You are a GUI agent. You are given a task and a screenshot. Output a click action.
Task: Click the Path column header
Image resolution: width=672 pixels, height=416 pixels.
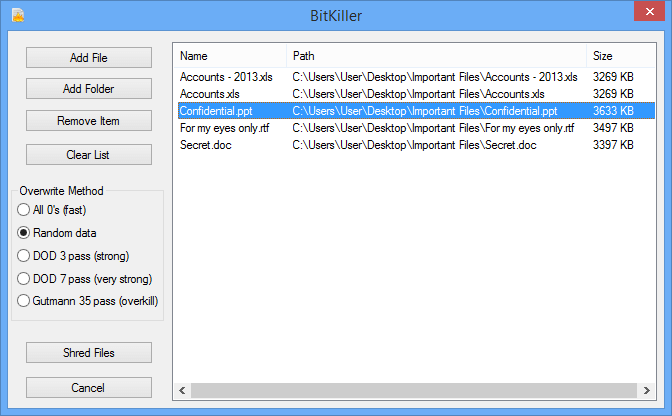(x=436, y=56)
